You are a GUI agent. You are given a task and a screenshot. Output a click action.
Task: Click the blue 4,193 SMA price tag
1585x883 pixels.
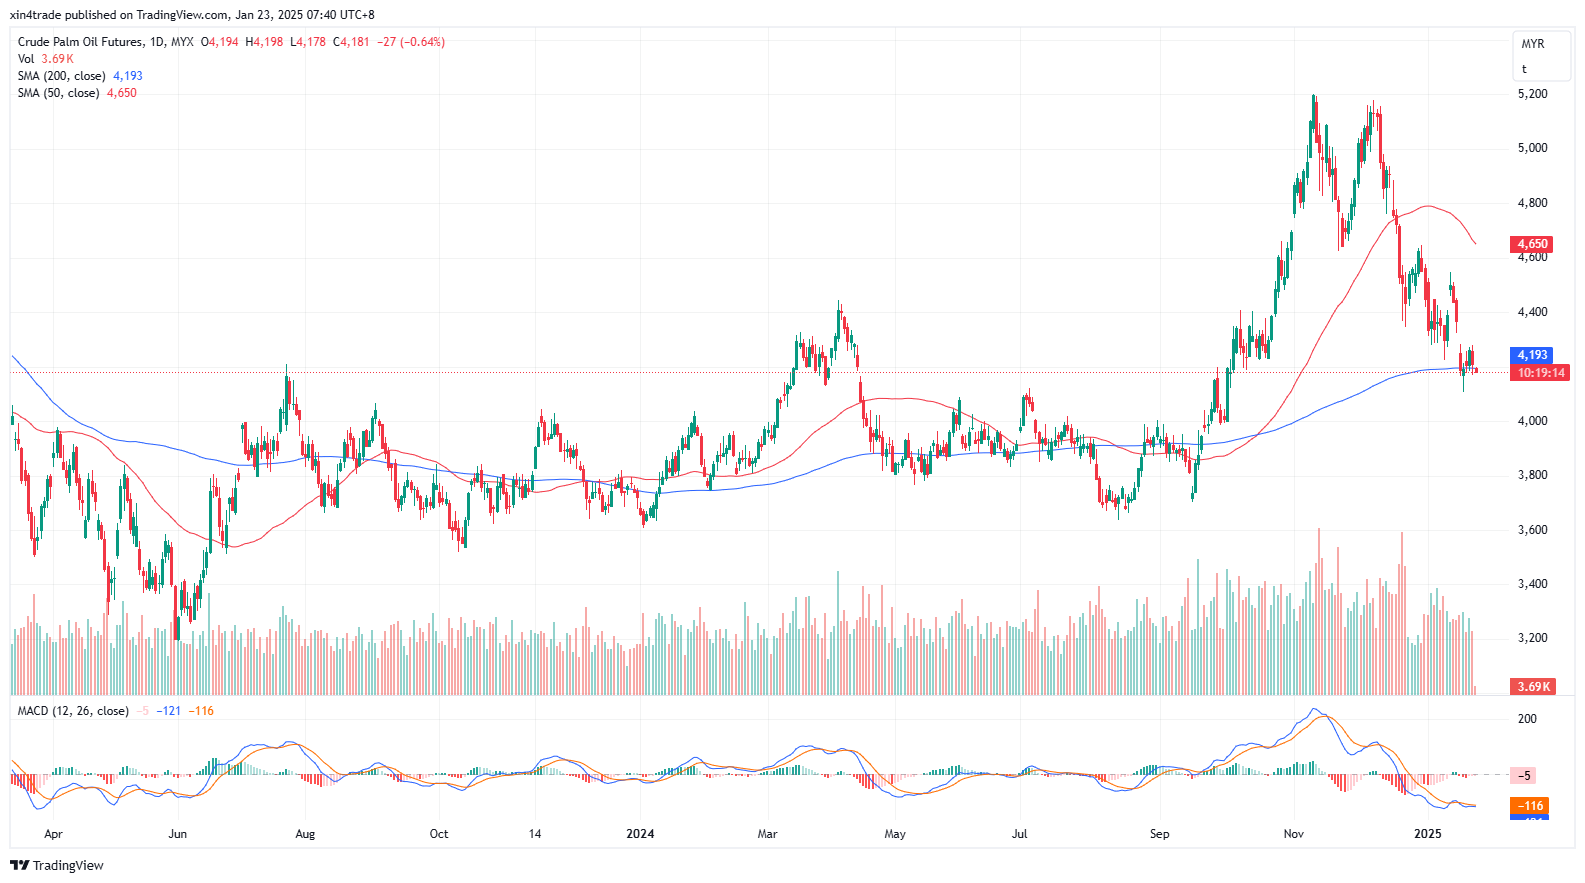coord(1532,355)
